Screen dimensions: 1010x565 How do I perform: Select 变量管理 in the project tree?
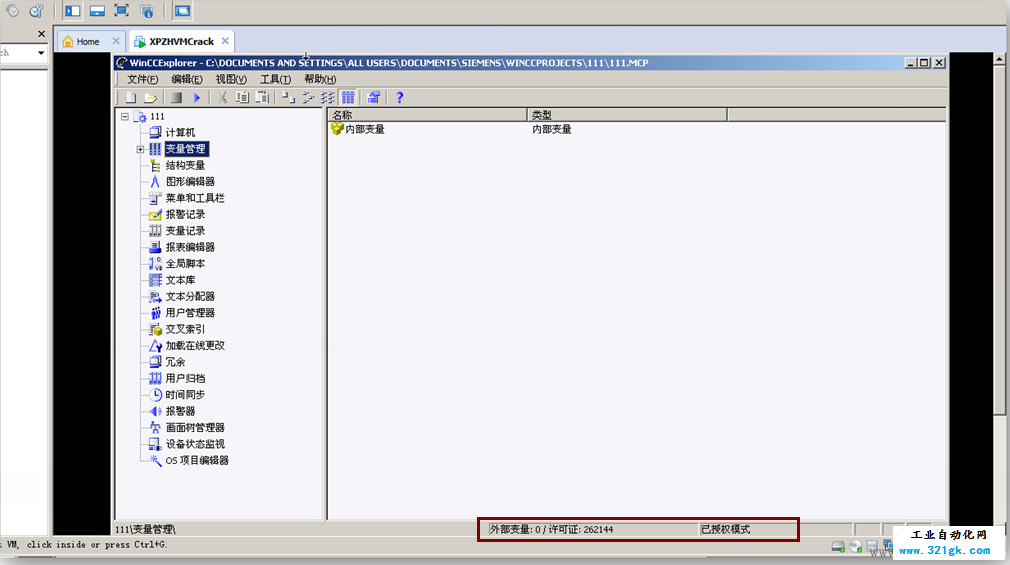[x=186, y=149]
